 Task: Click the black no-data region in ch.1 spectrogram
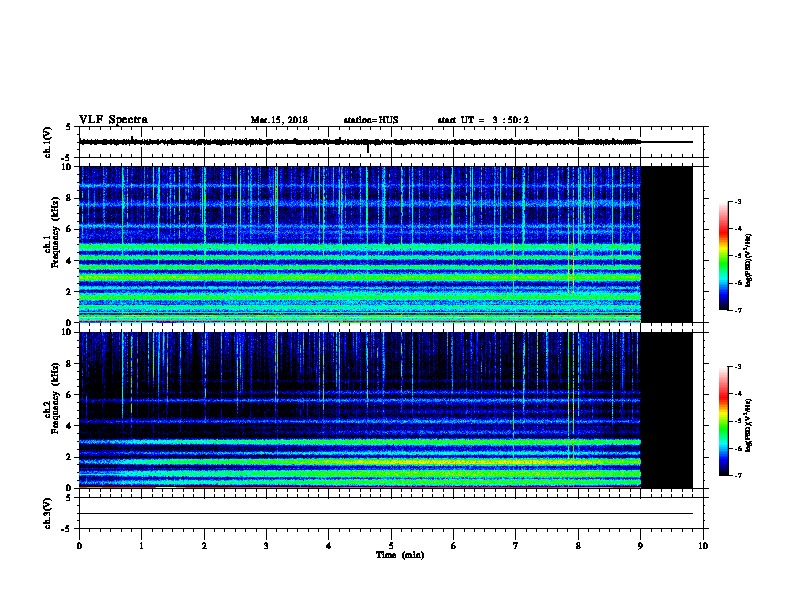coord(667,244)
